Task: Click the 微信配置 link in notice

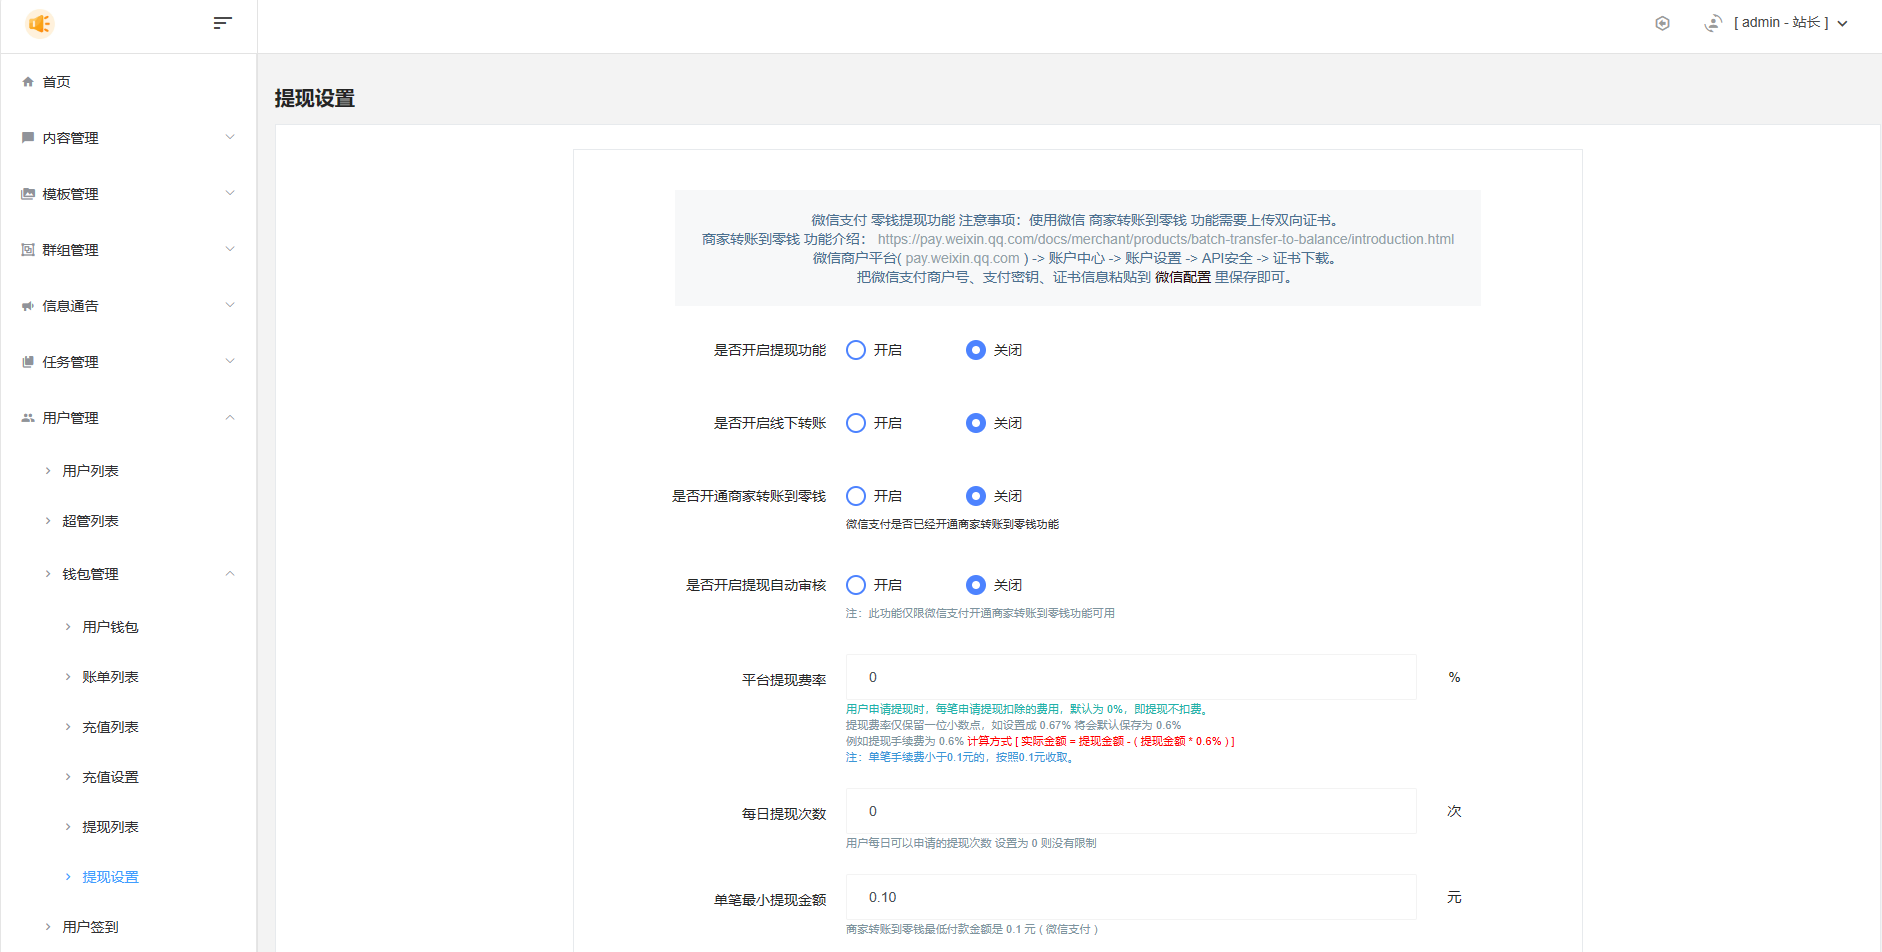Action: (x=1182, y=277)
